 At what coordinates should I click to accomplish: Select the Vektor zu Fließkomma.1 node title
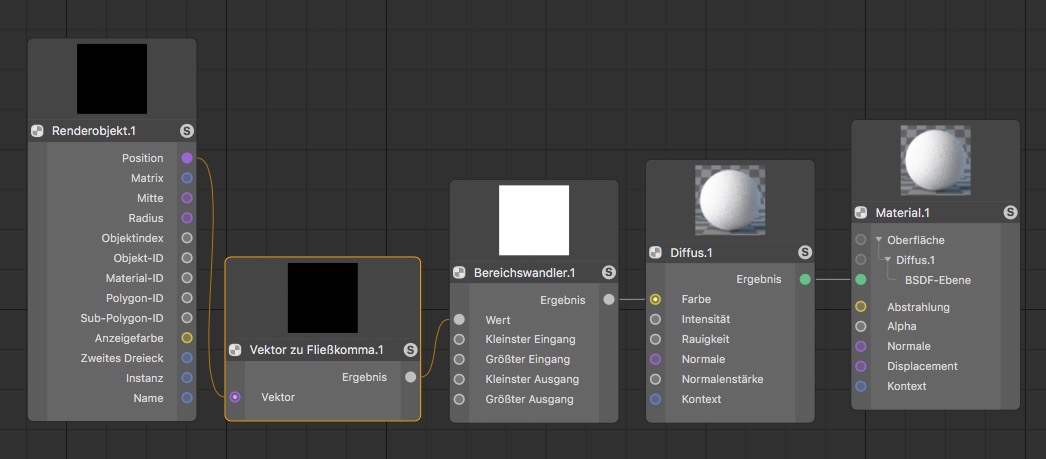316,350
